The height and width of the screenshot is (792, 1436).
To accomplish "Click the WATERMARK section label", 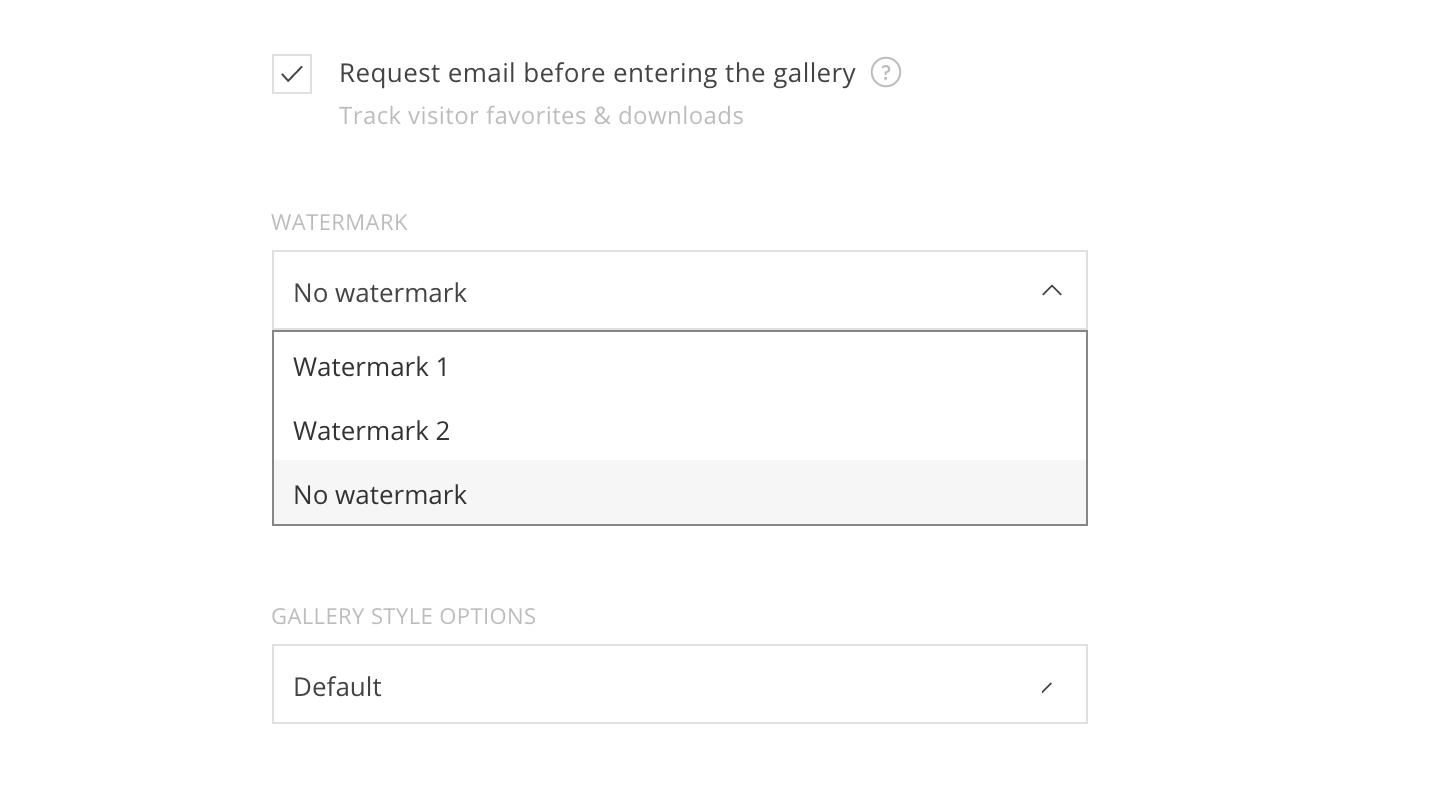I will (339, 222).
